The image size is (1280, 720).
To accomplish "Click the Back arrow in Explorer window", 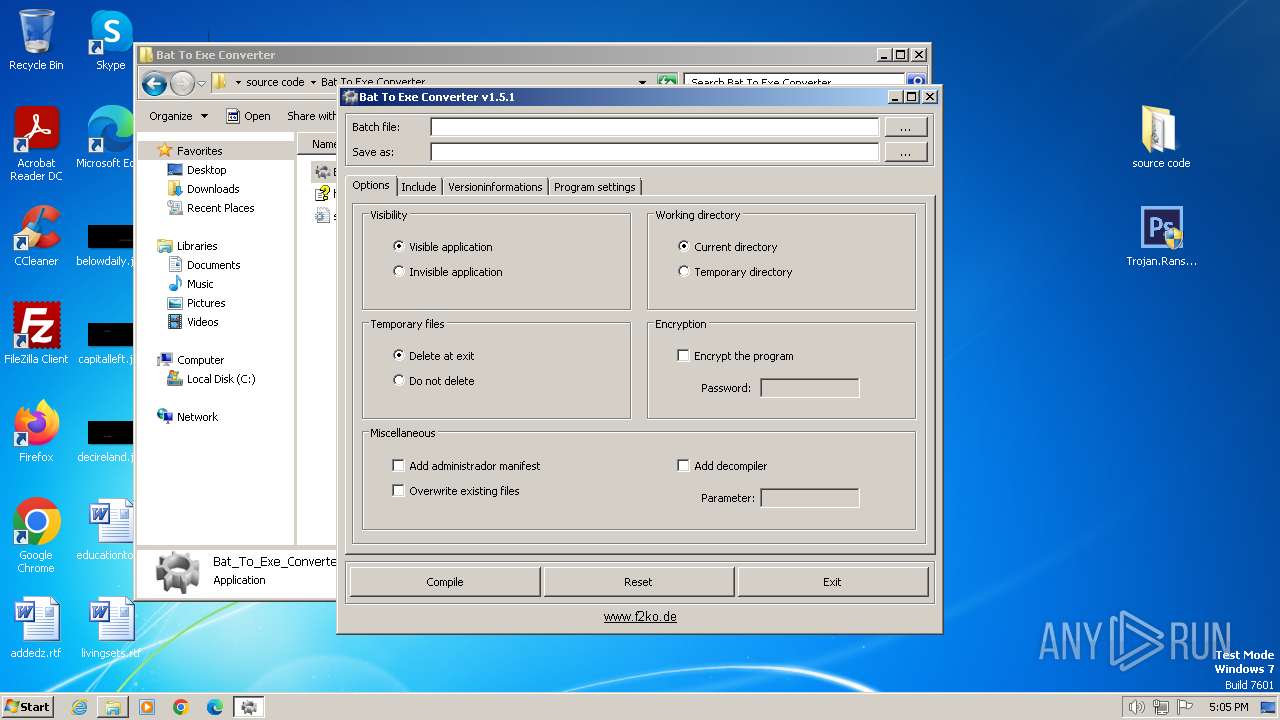I will tap(153, 83).
